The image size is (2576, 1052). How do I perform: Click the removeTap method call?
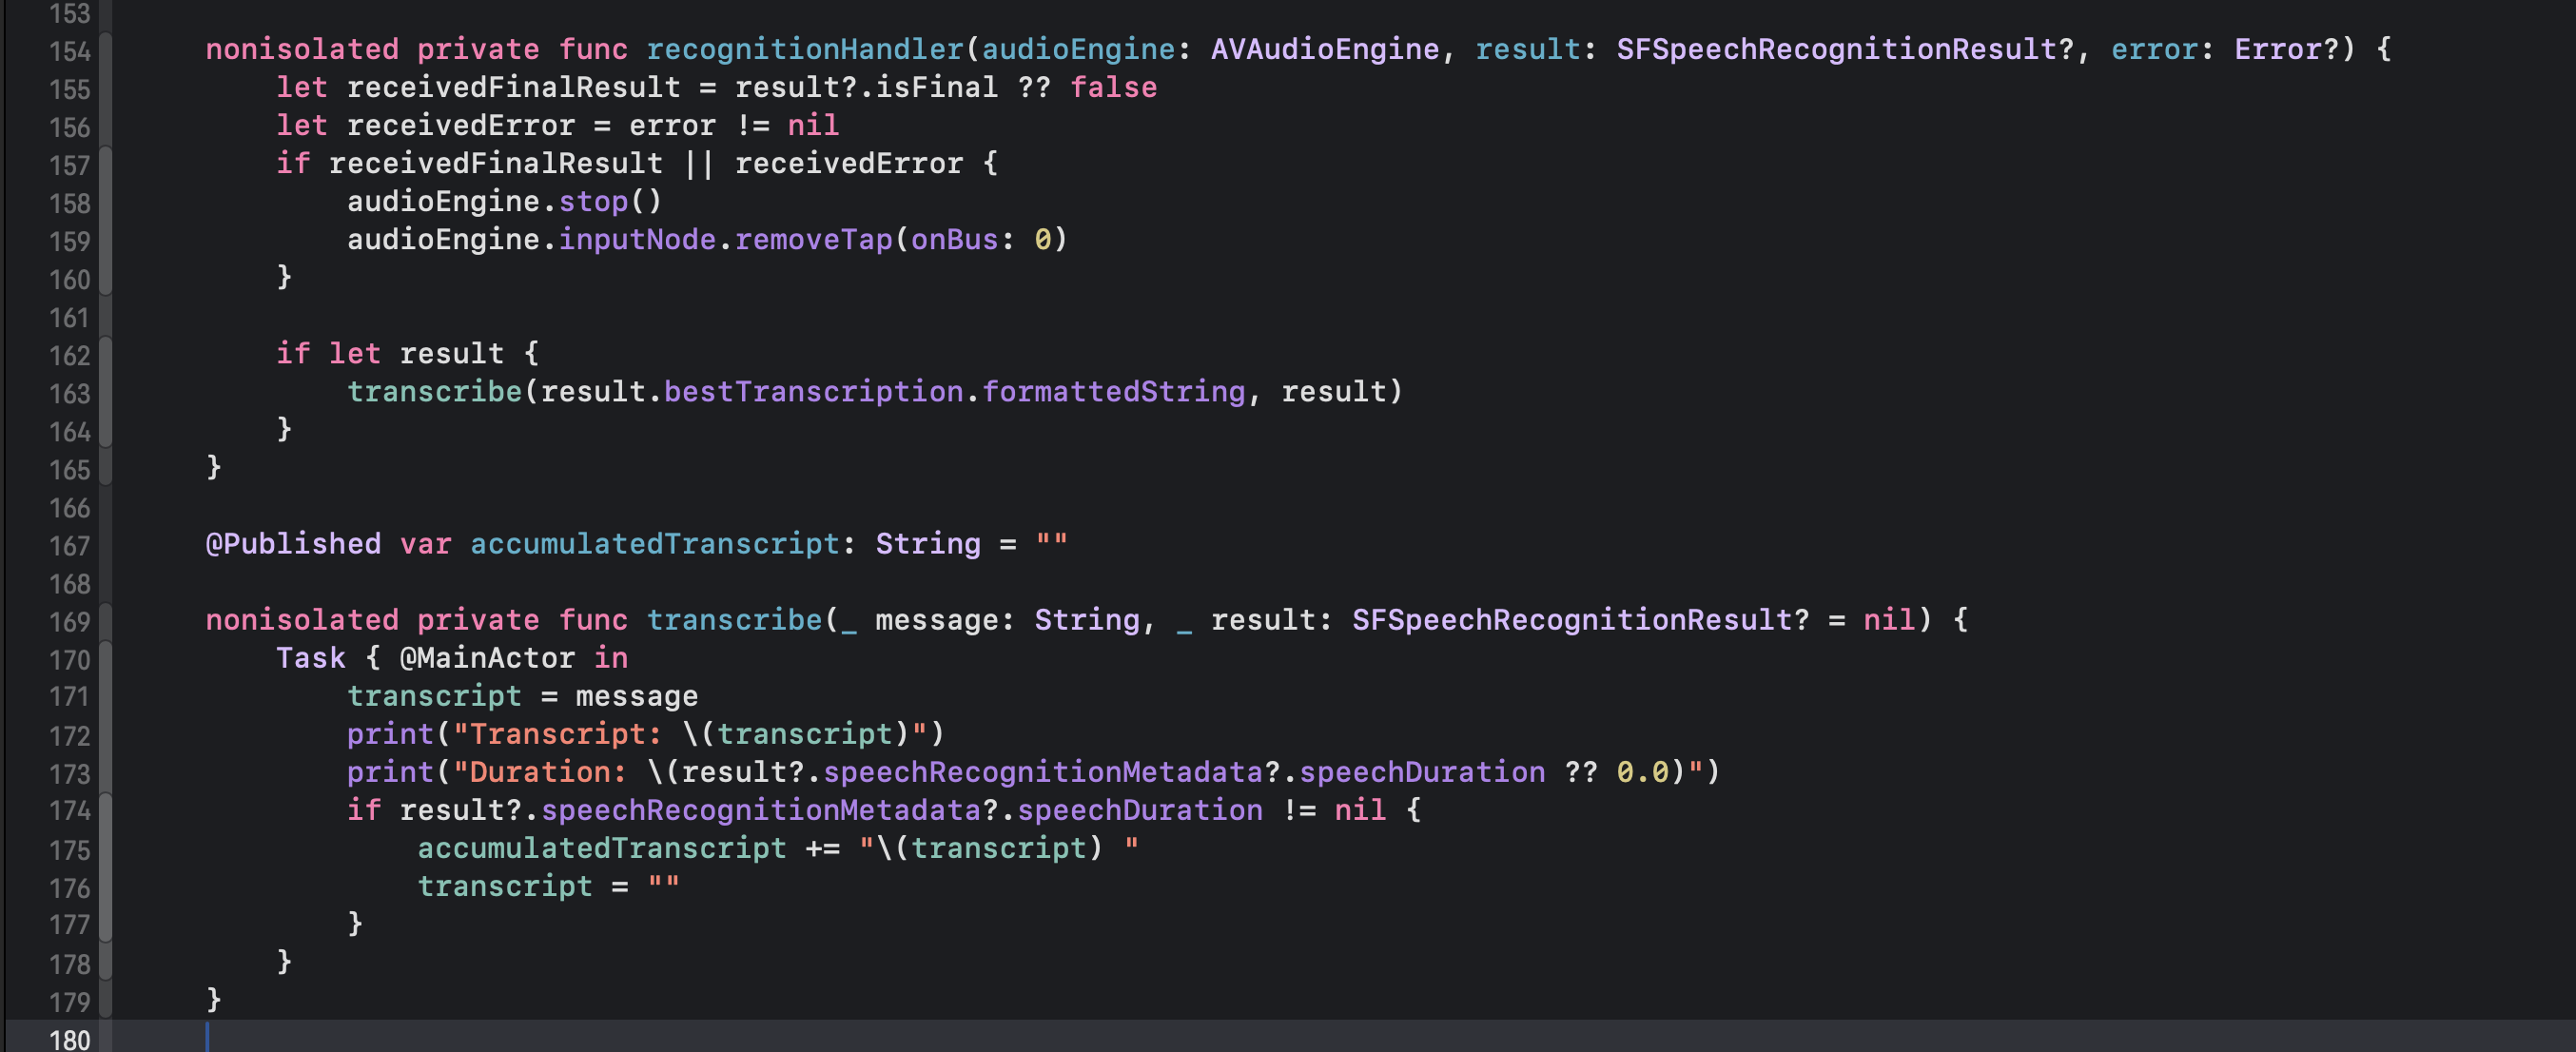pos(813,239)
